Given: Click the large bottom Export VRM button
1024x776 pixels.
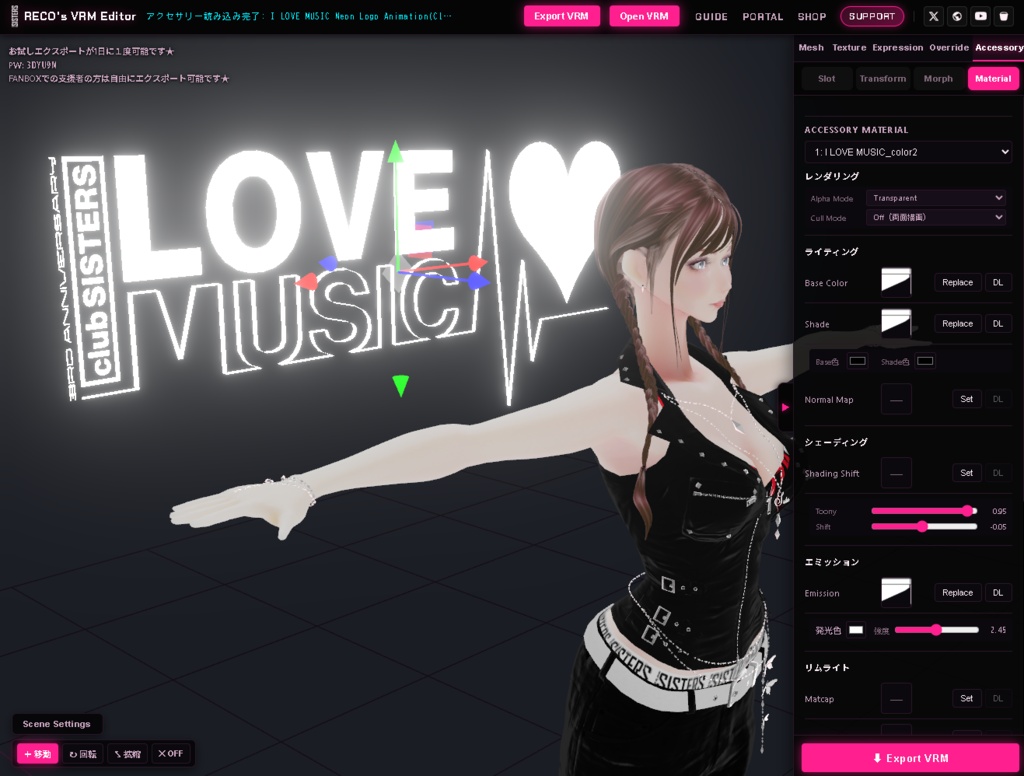Looking at the screenshot, I should (x=910, y=758).
